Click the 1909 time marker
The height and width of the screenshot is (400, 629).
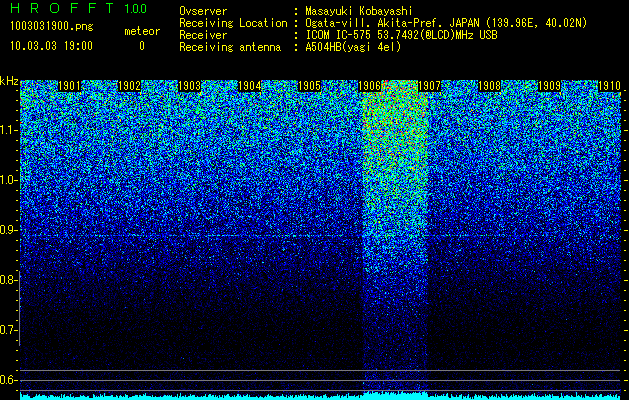point(549,86)
